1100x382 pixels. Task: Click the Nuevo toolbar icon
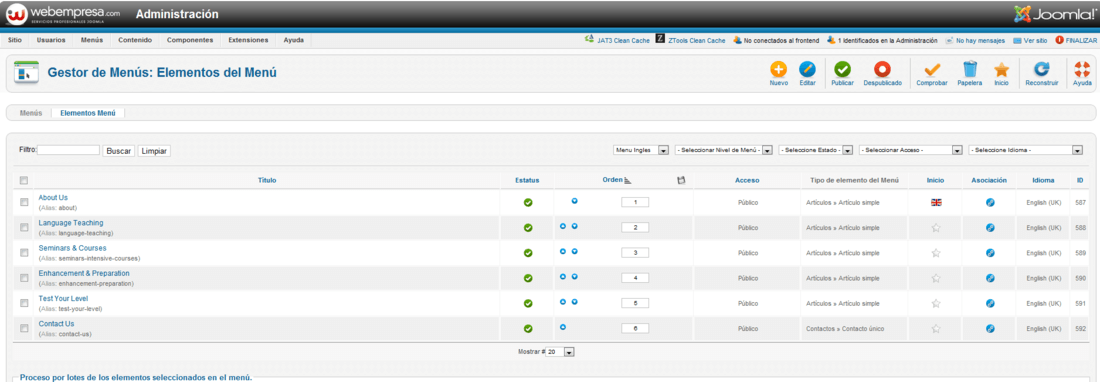tap(779, 69)
